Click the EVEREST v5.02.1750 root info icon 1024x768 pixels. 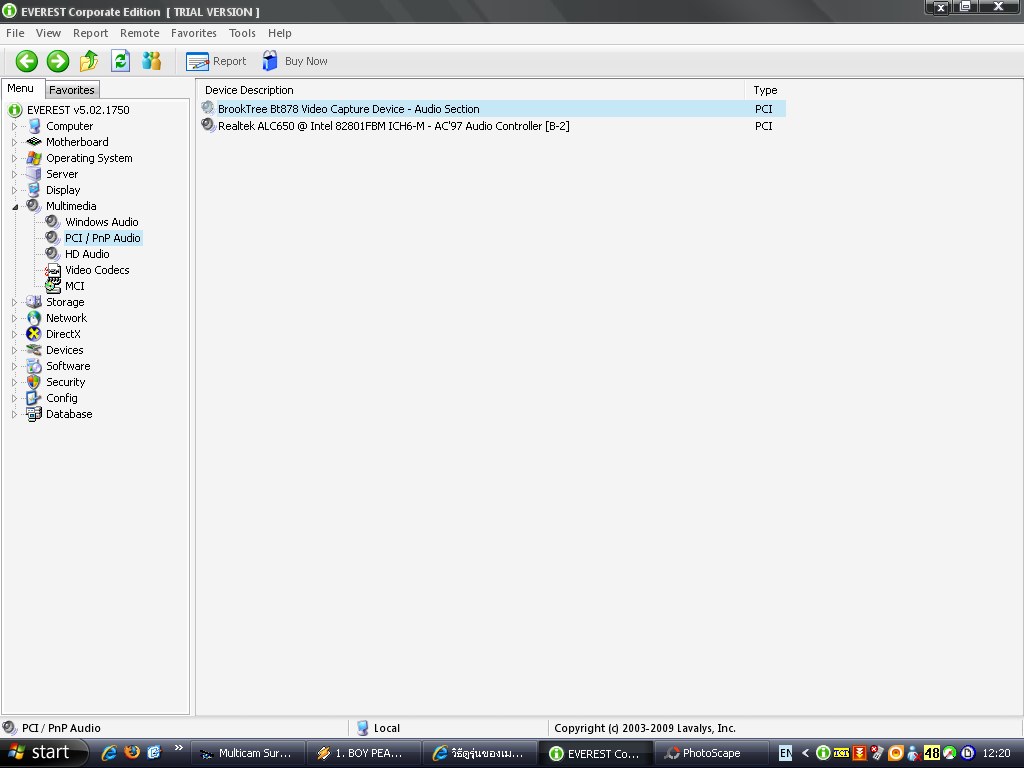(15, 110)
